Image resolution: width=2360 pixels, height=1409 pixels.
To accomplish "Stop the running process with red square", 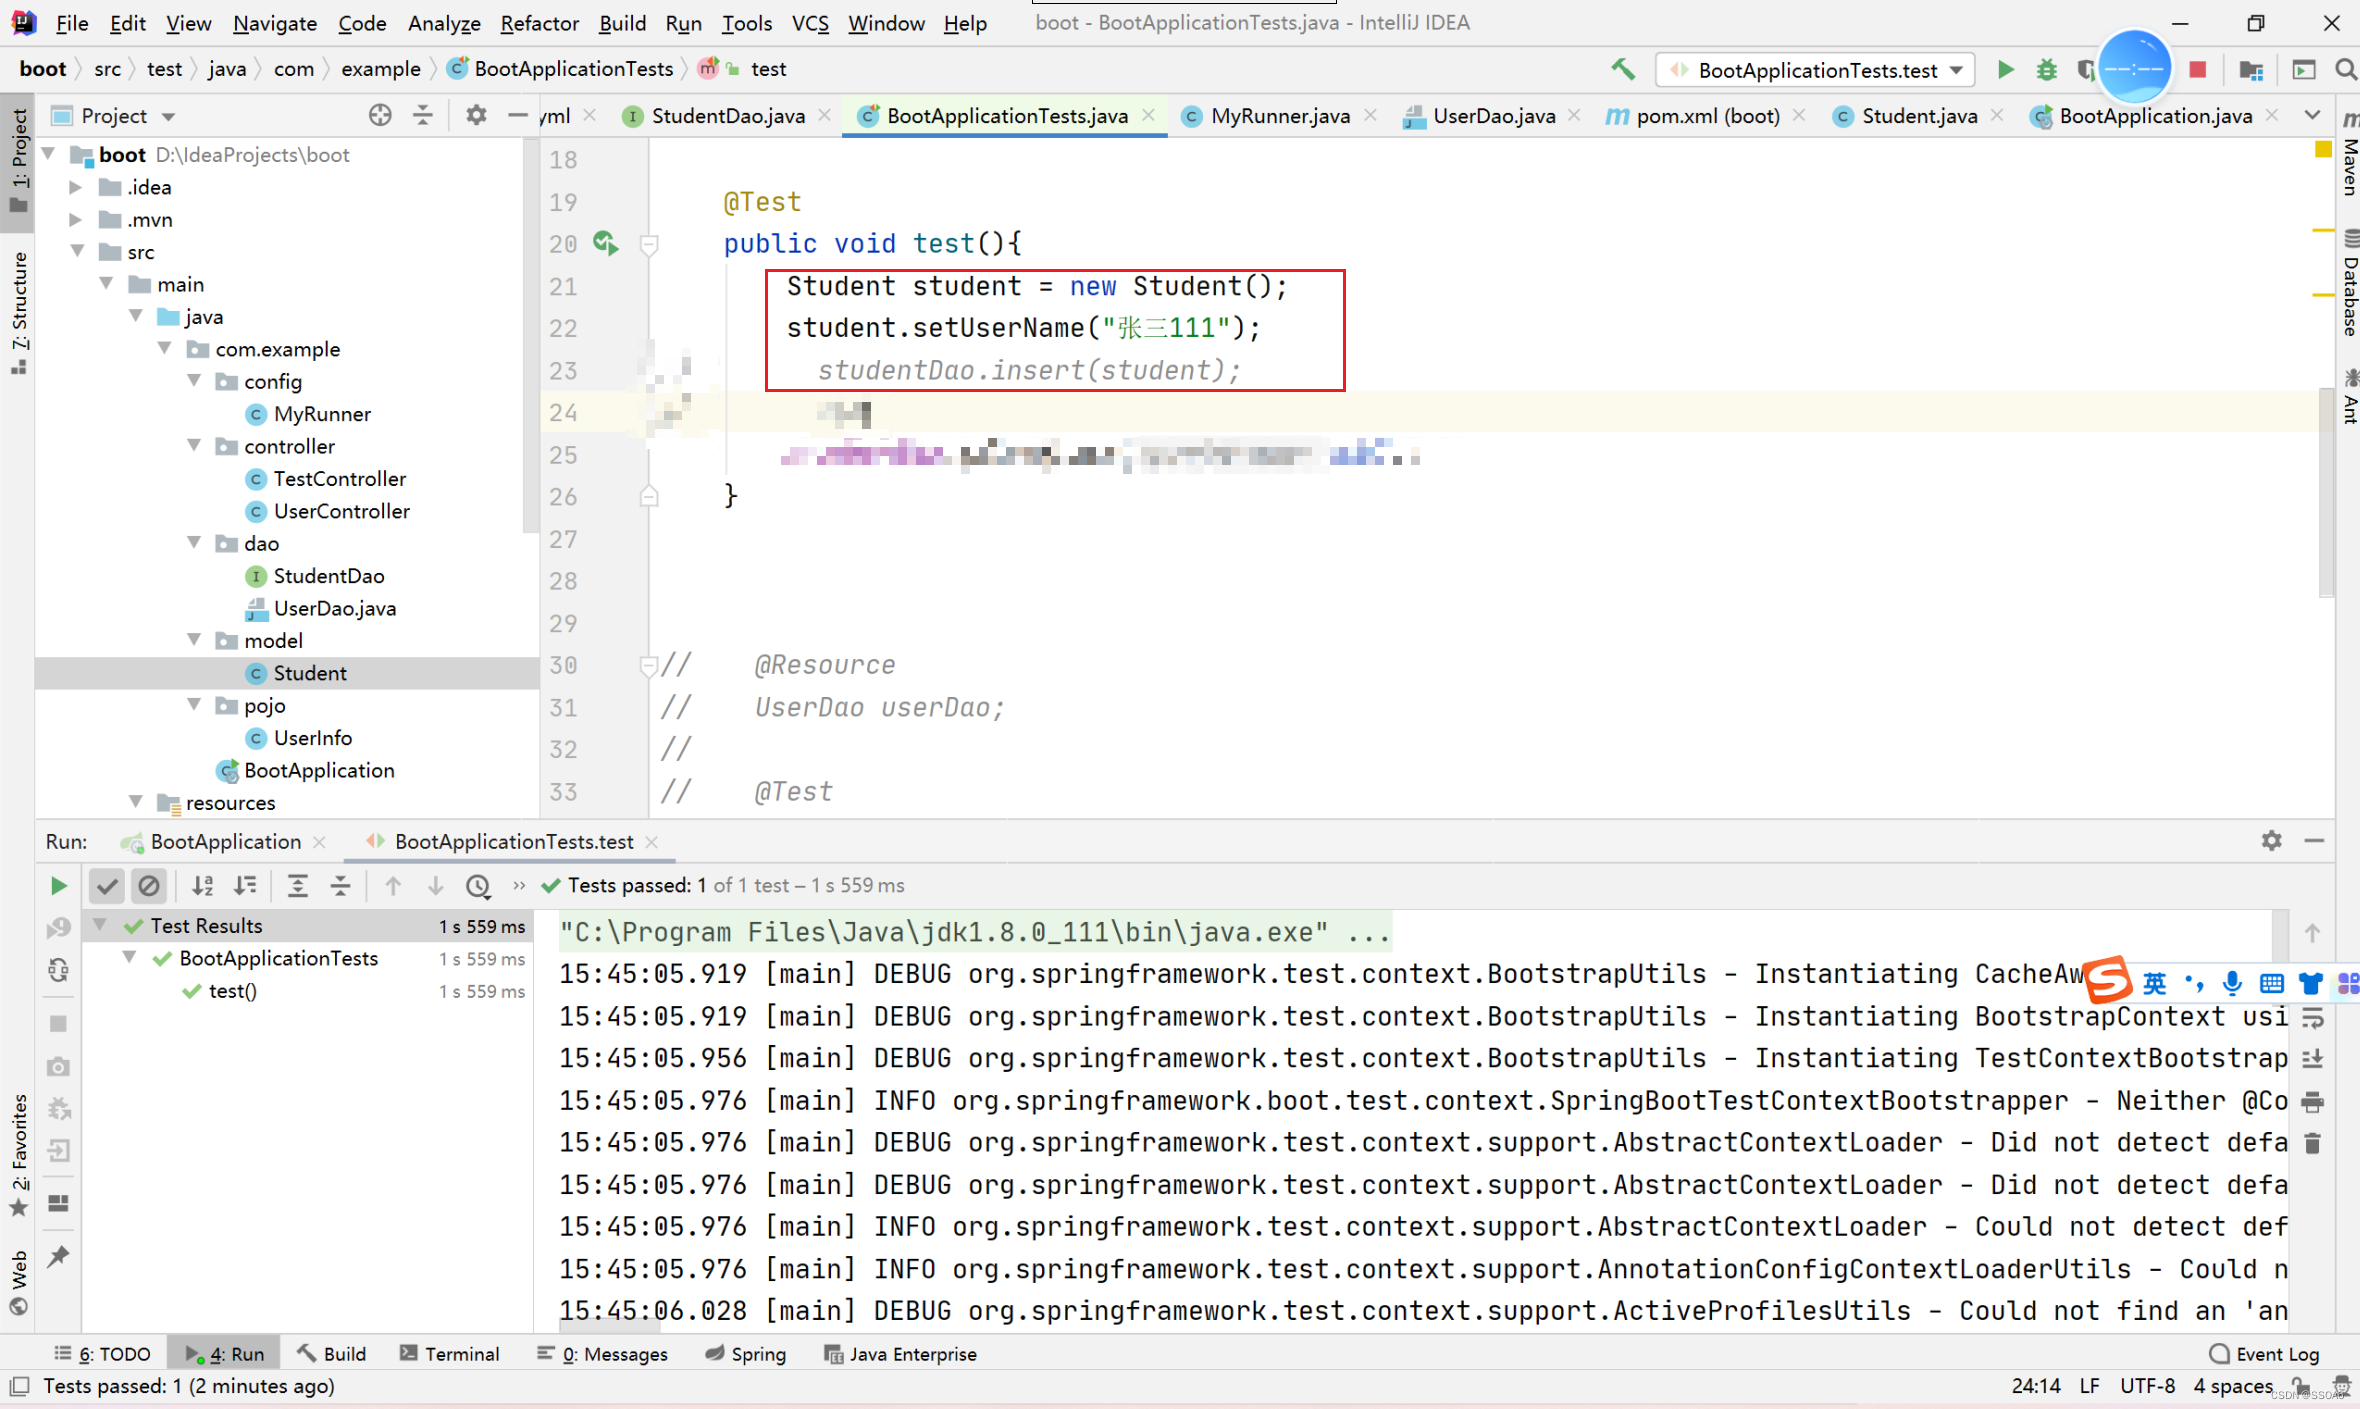I will pyautogui.click(x=2197, y=69).
